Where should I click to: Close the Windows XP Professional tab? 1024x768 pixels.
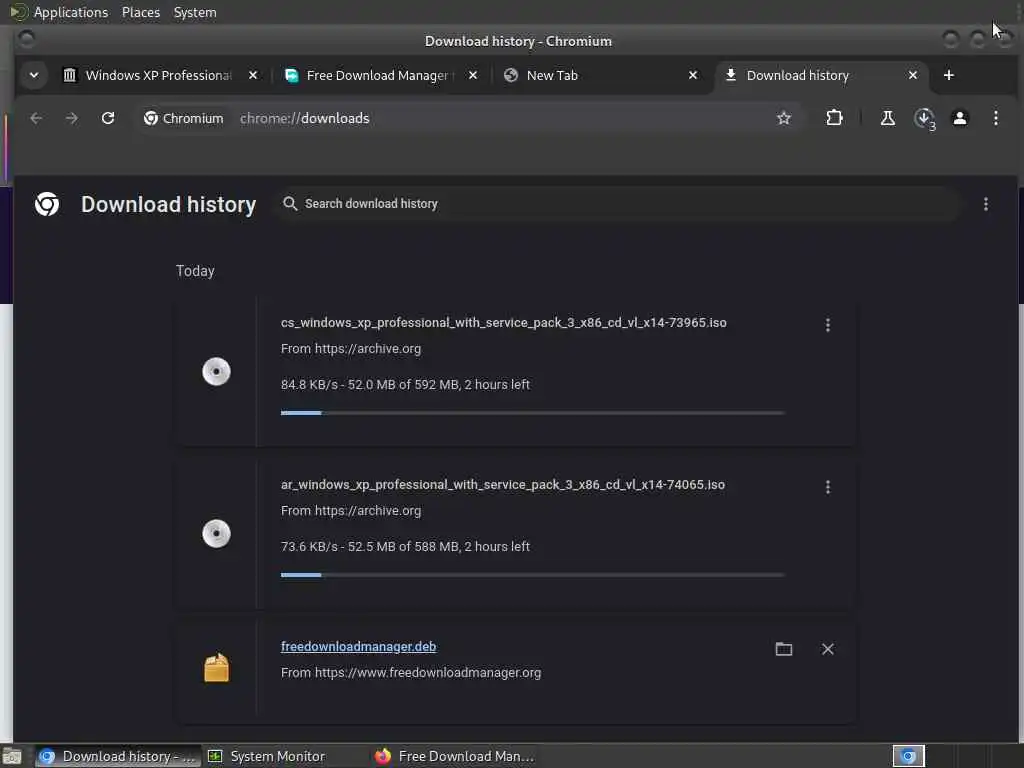(253, 75)
